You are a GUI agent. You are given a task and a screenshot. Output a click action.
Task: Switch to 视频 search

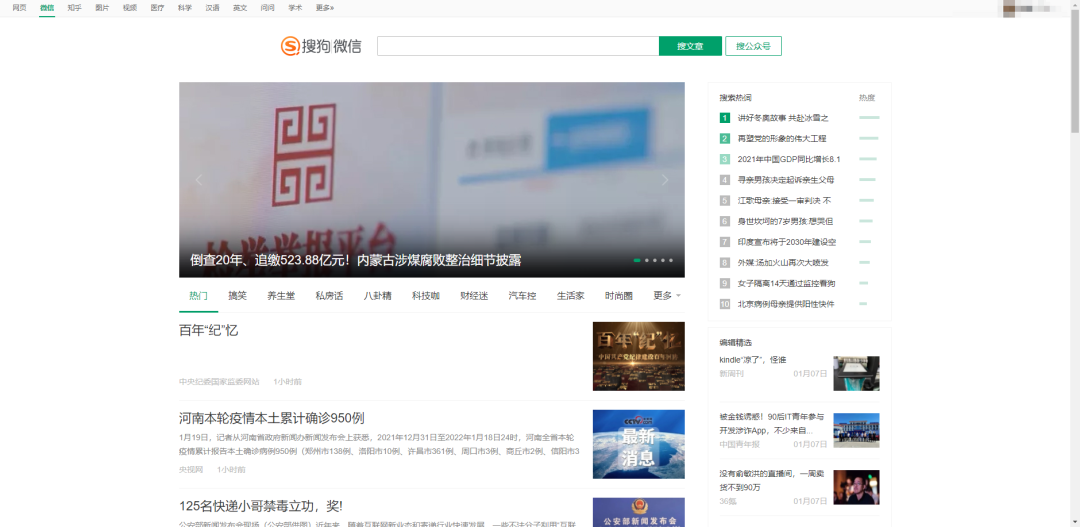(x=129, y=8)
